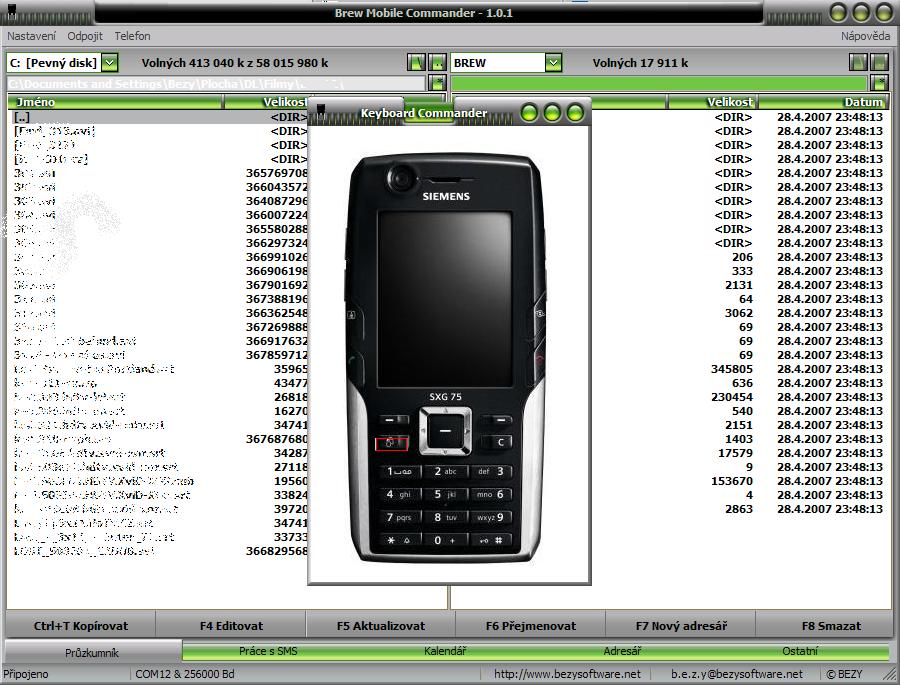The width and height of the screenshot is (900, 685).
Task: Click the left arrow on the phone's navigation pad
Action: (x=425, y=431)
